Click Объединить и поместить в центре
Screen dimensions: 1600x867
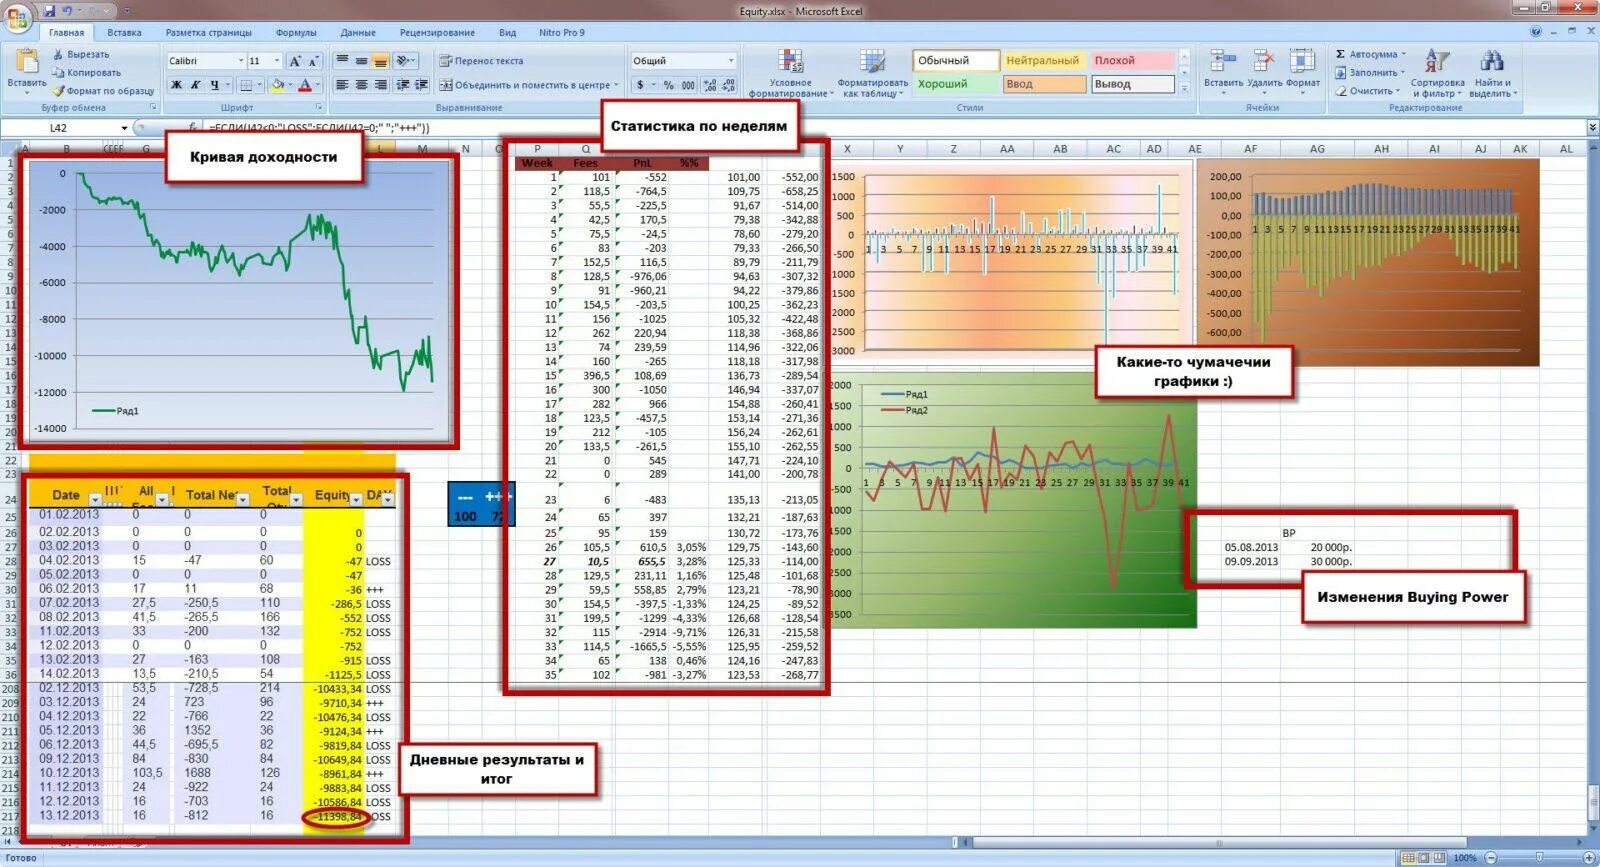tap(528, 85)
